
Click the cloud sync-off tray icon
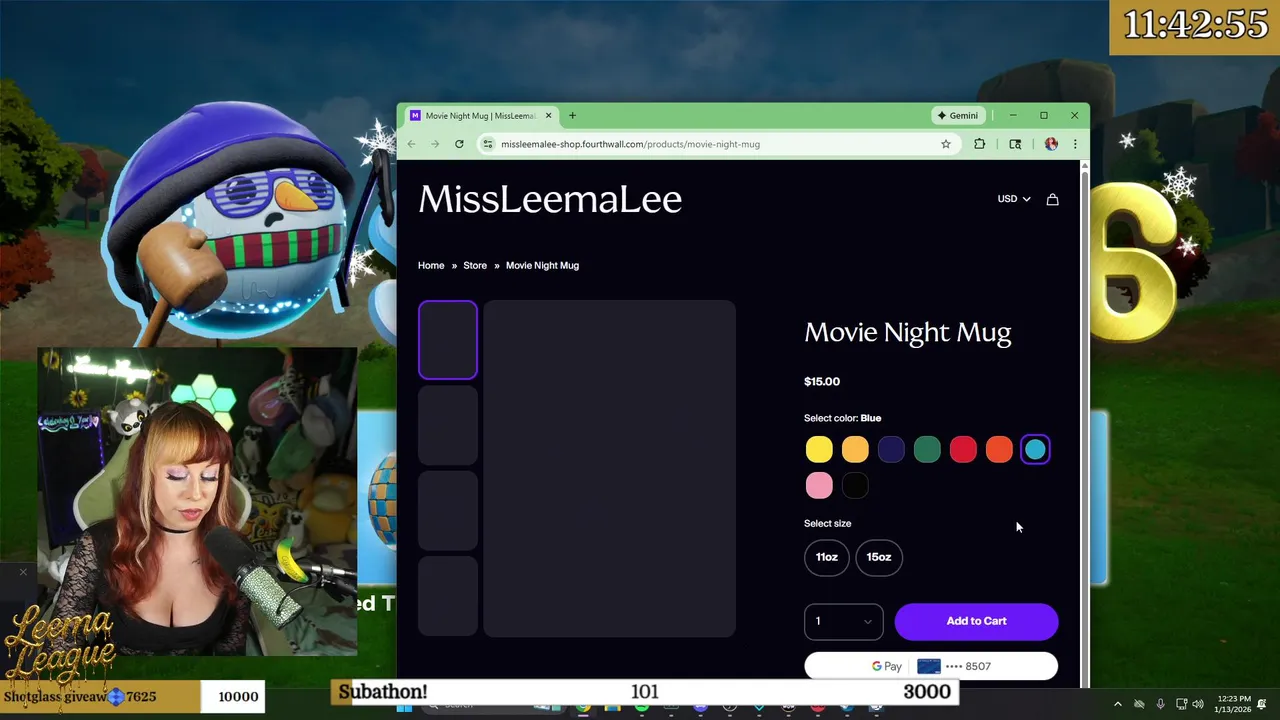(1139, 704)
